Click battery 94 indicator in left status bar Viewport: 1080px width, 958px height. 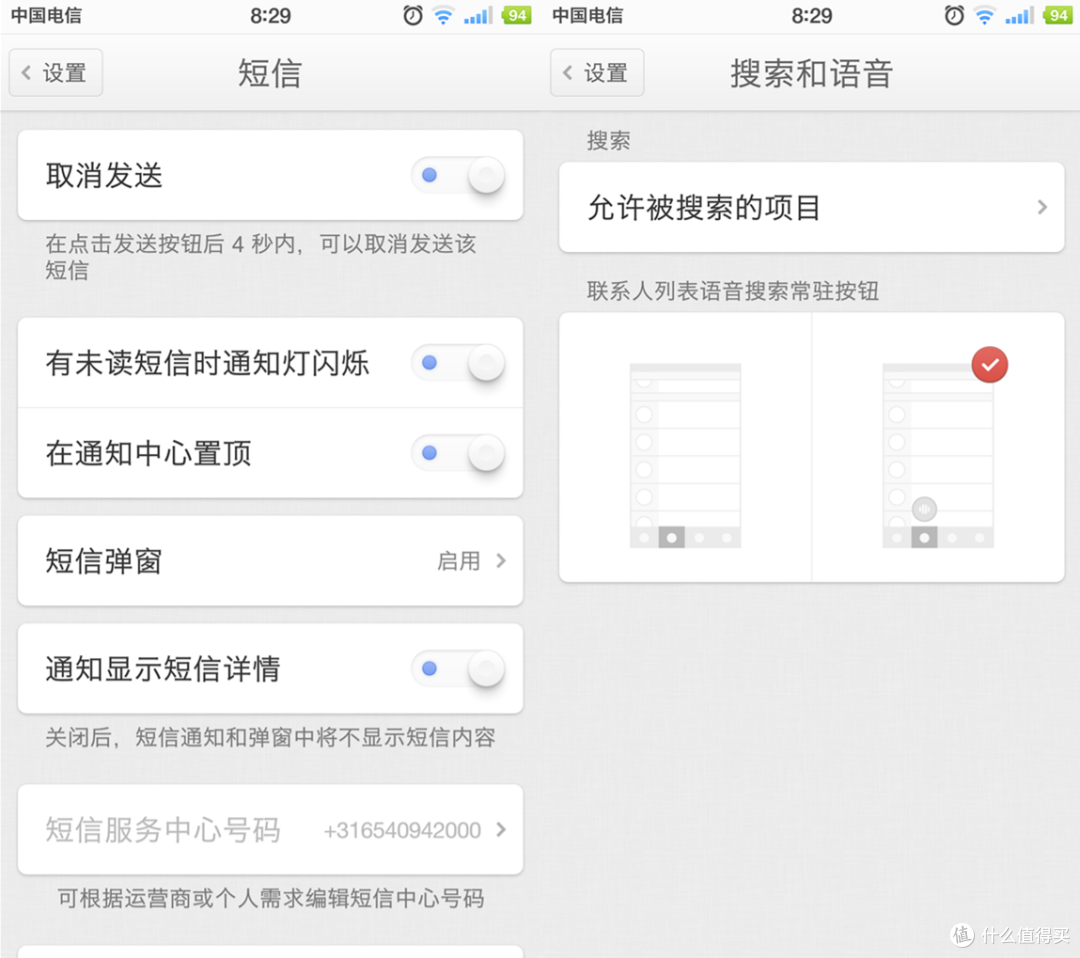click(517, 15)
